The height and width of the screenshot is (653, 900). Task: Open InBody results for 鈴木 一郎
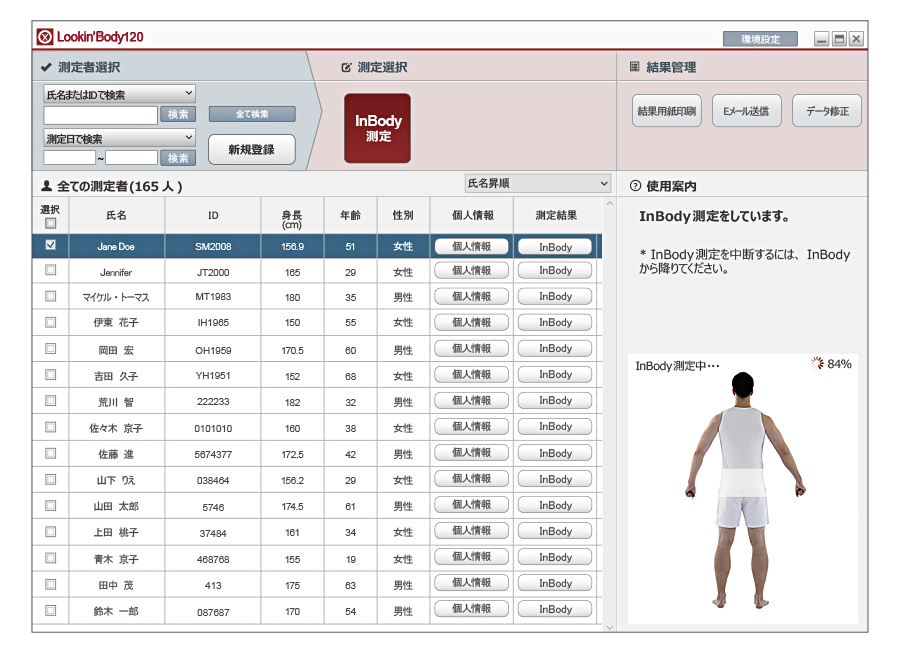tap(555, 609)
